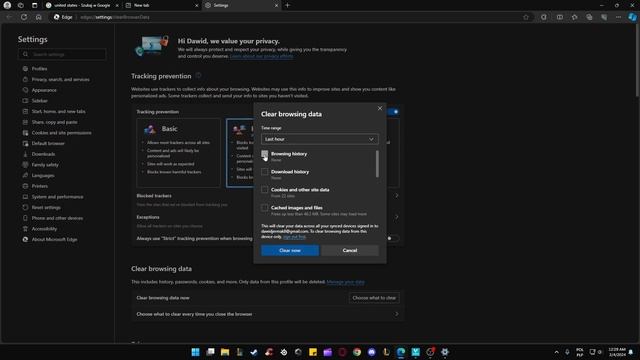This screenshot has height=360, width=640.
Task: Click the Tracking prevention info icon
Action: 198,76
